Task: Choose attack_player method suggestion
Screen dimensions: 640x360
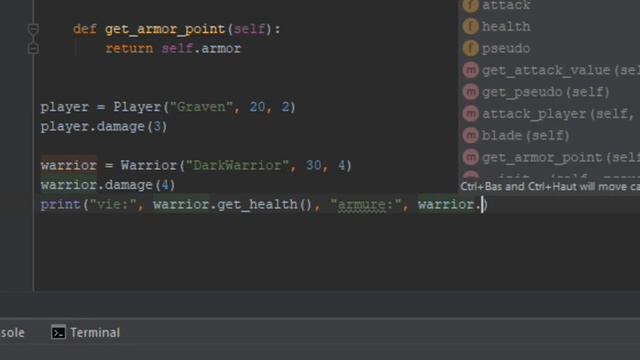Action: coord(549,113)
